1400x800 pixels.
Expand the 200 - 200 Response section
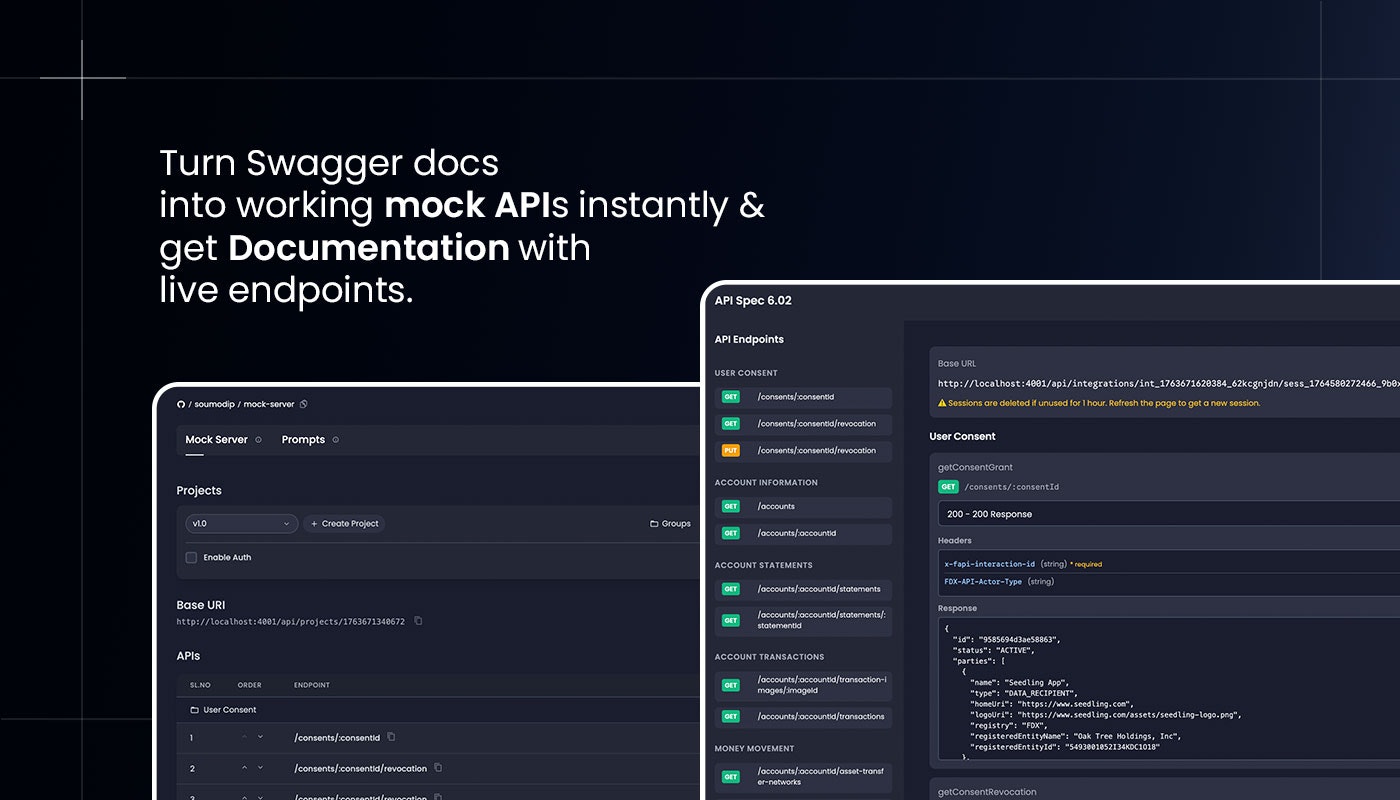coord(1150,513)
